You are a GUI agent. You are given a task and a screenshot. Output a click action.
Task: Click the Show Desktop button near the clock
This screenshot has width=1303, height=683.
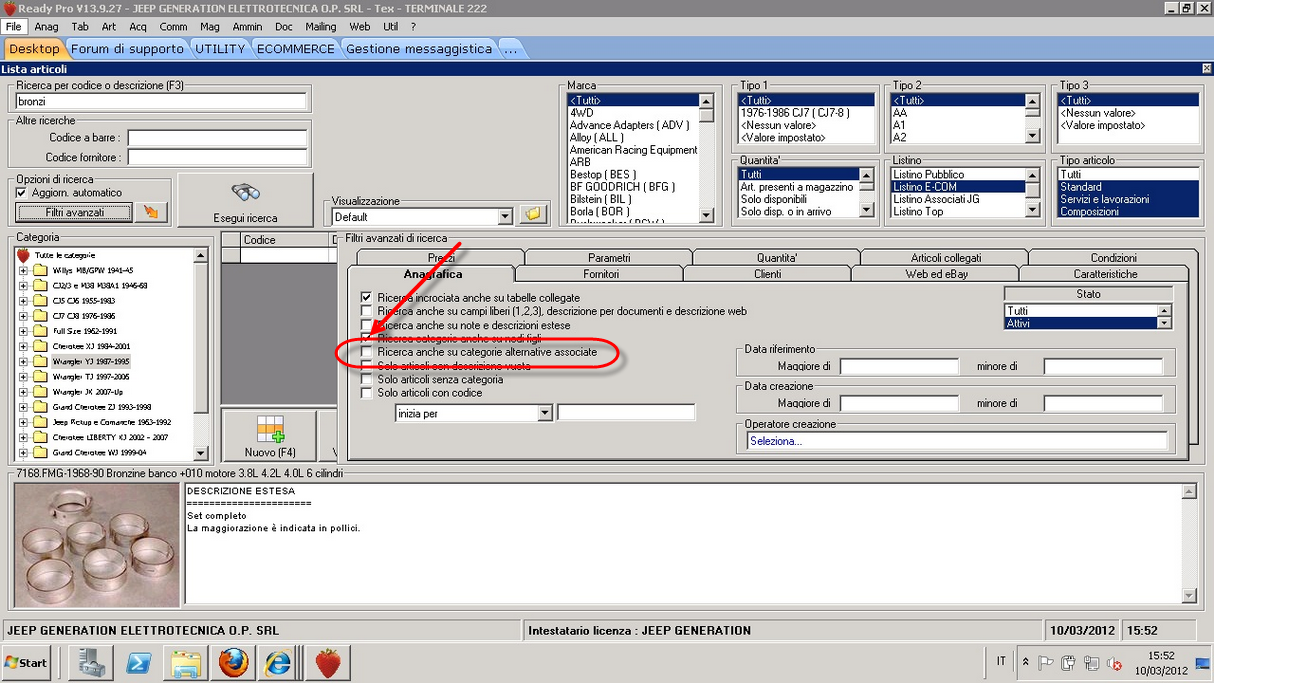tap(1204, 662)
